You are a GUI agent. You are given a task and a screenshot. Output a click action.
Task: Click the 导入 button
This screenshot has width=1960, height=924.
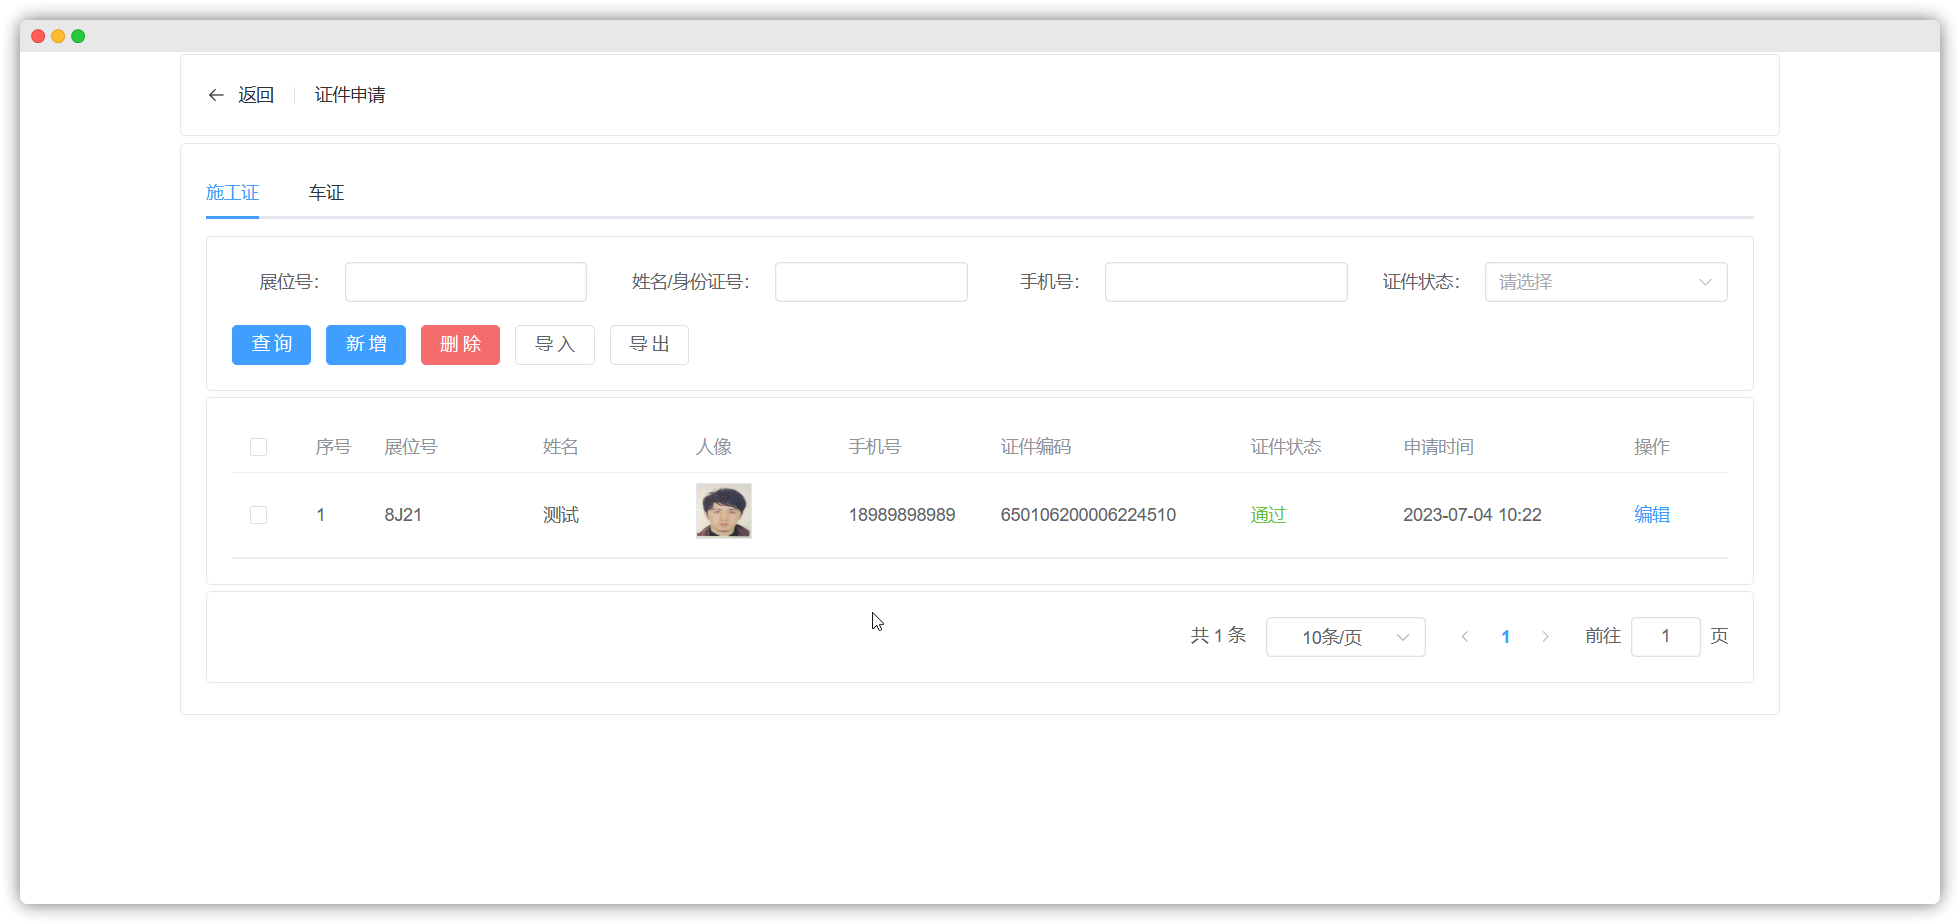point(555,345)
